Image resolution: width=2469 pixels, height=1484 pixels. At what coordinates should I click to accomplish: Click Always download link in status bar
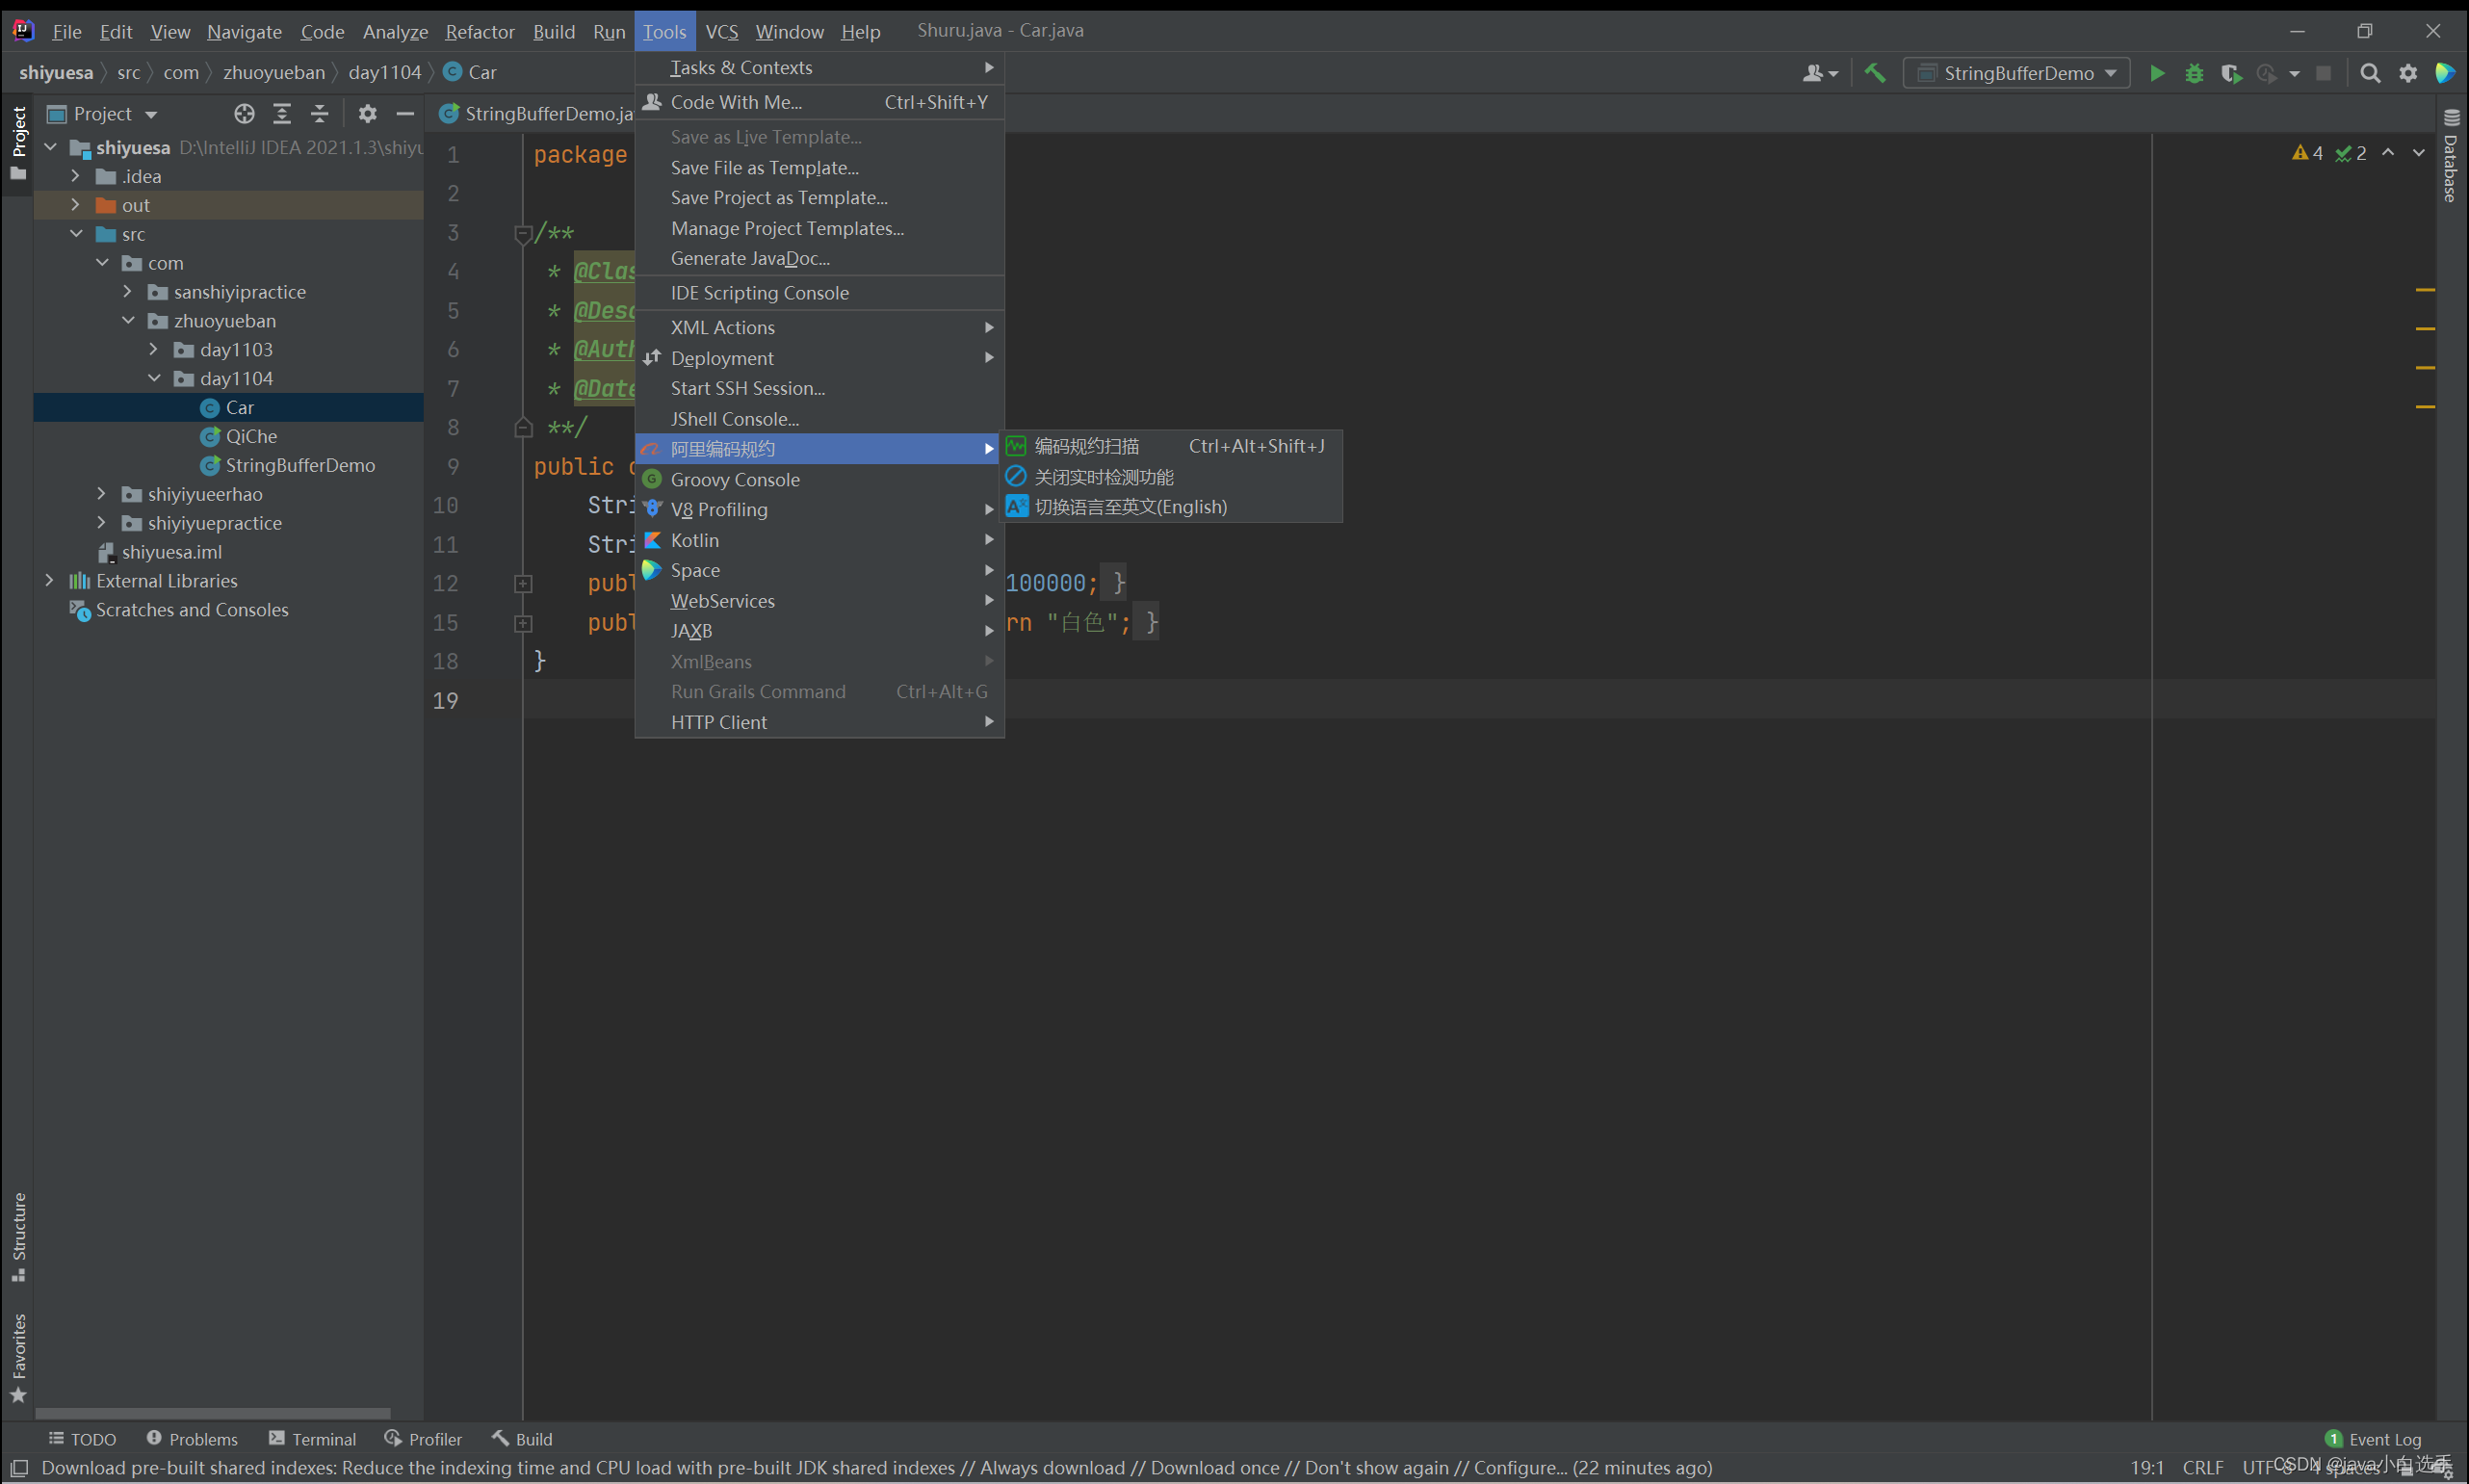pos(1052,1468)
